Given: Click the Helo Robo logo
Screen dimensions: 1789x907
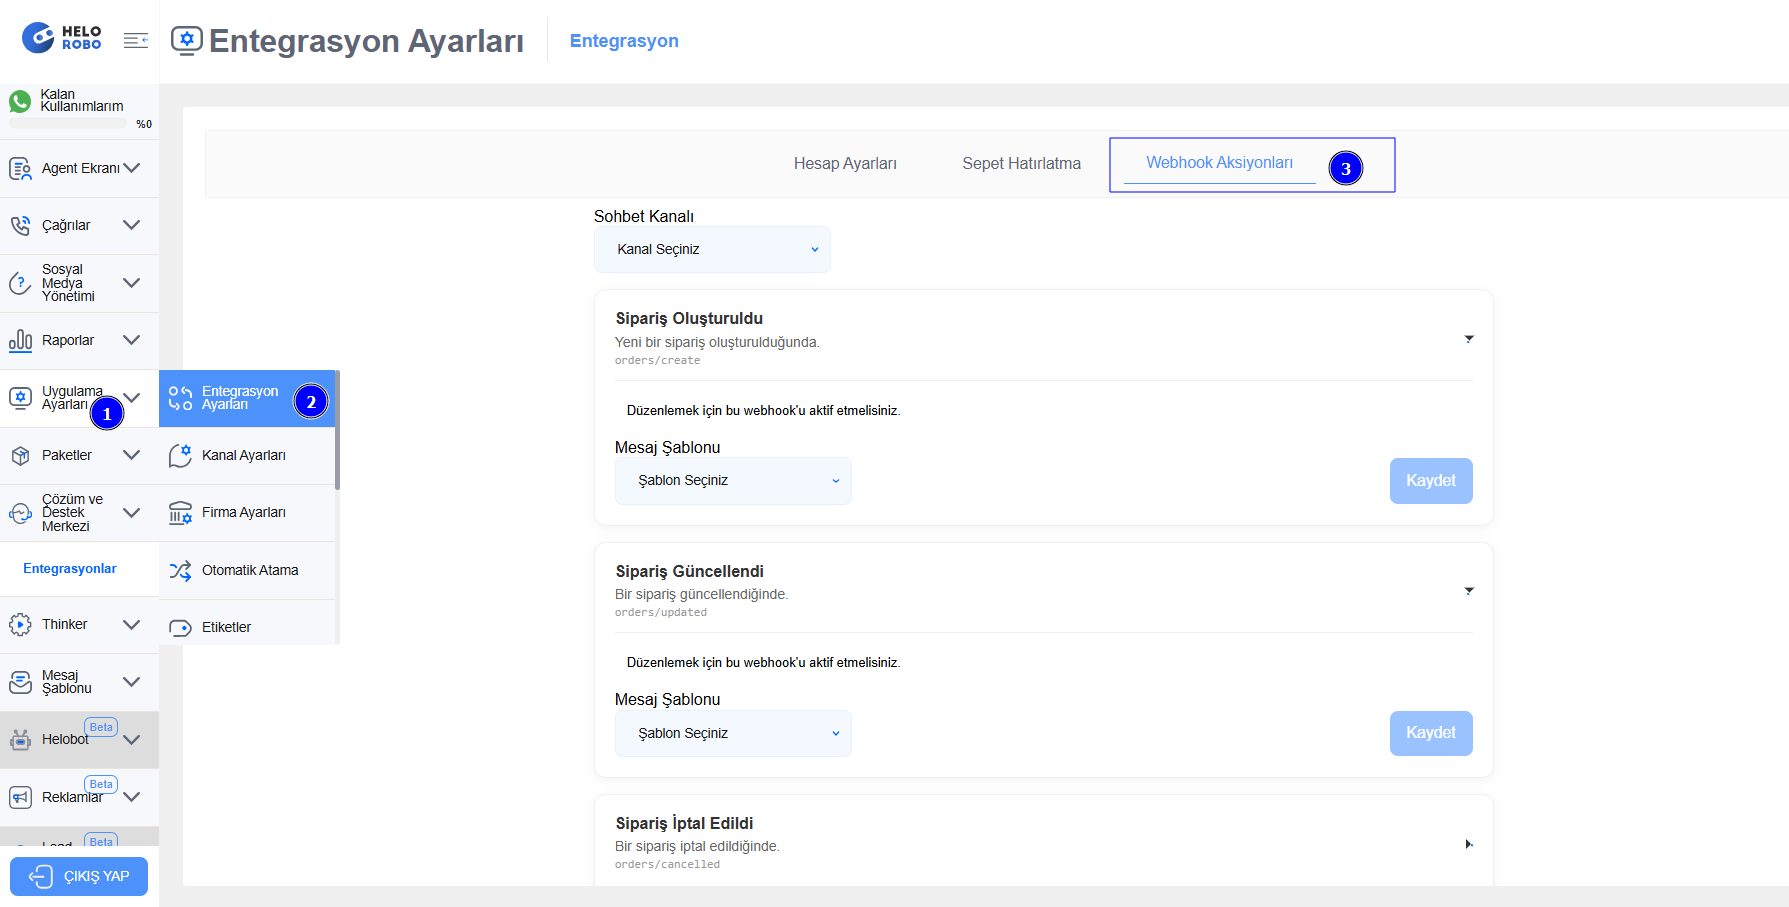Looking at the screenshot, I should [62, 38].
